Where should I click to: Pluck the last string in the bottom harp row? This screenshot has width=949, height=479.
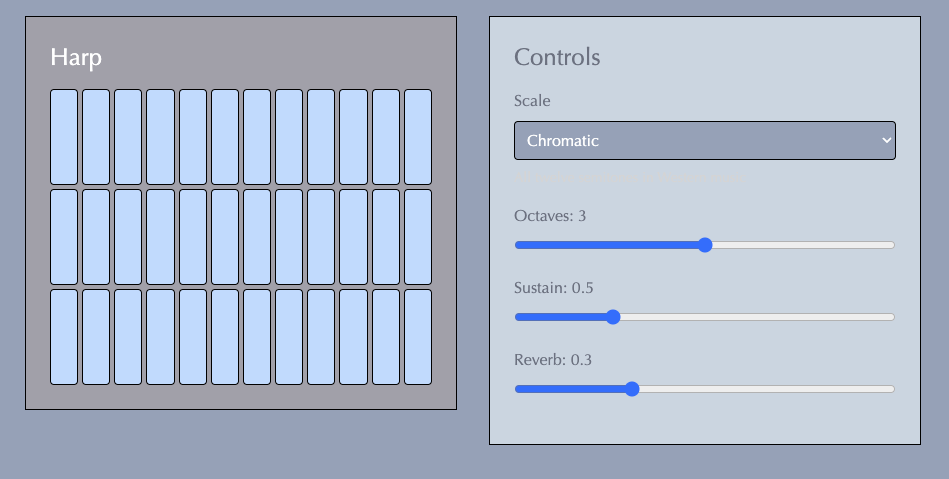418,337
